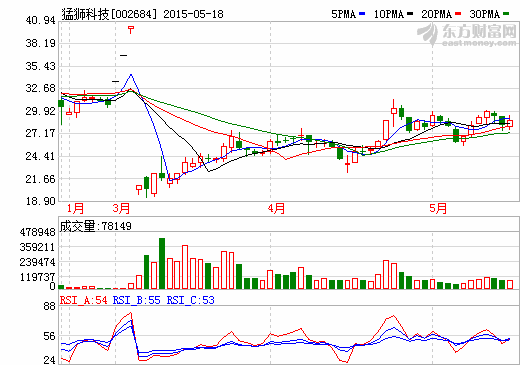Click the stock title 猛狮科技[002684]
Viewport: 520px width, 365px height.
pos(109,14)
